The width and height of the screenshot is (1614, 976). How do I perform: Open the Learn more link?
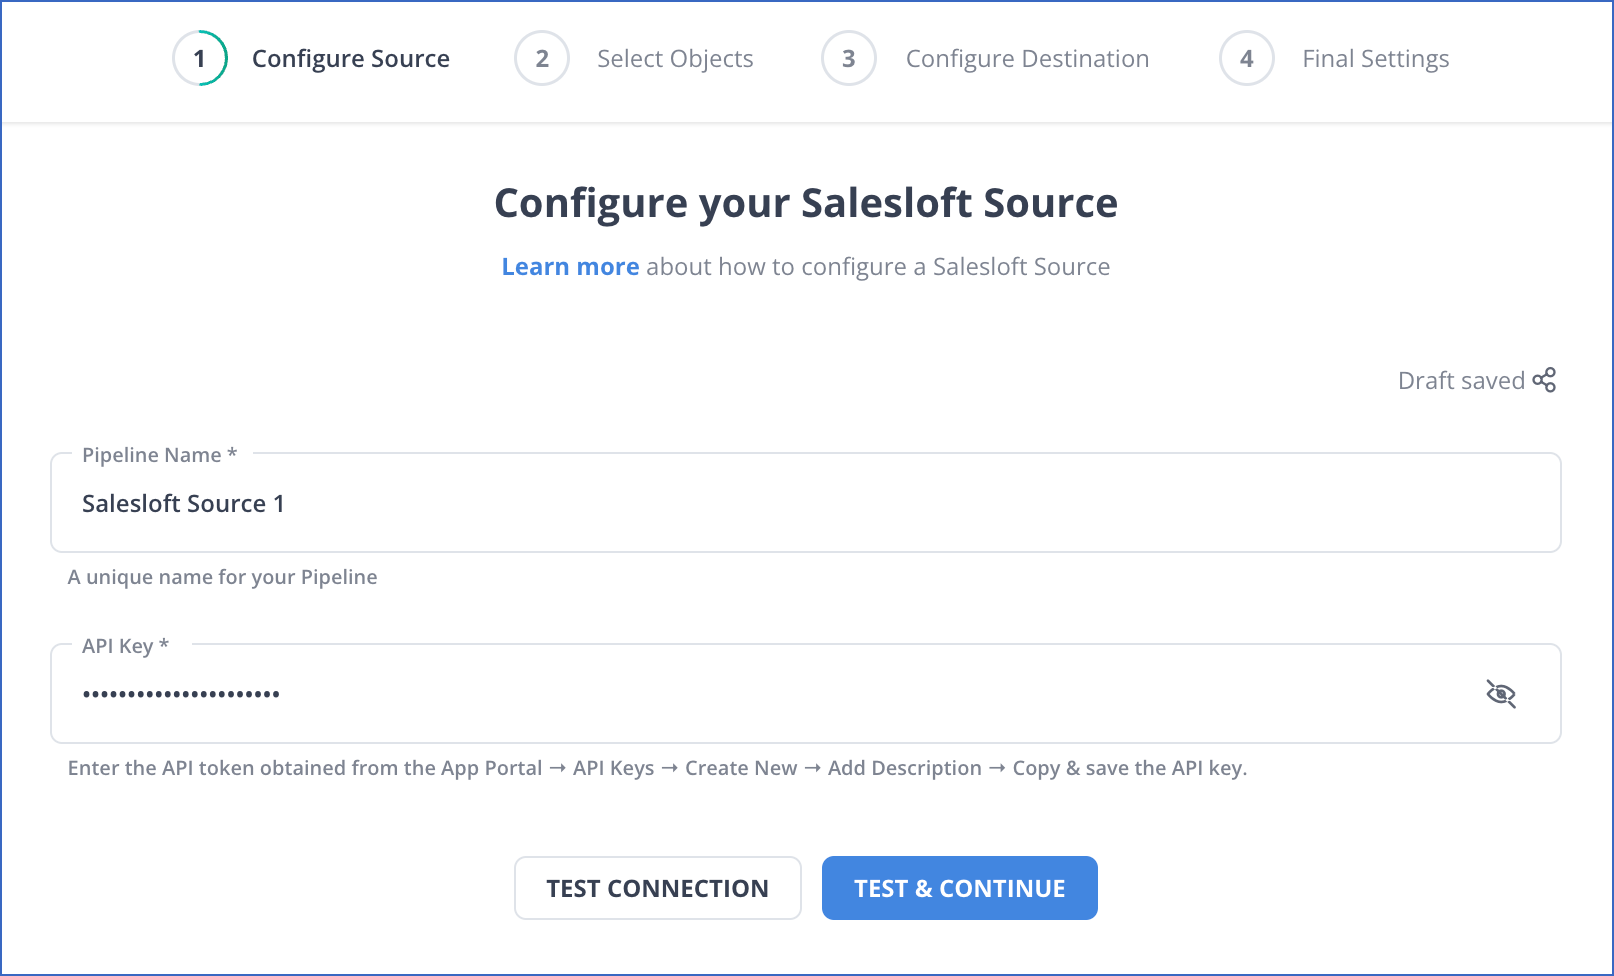(x=570, y=267)
